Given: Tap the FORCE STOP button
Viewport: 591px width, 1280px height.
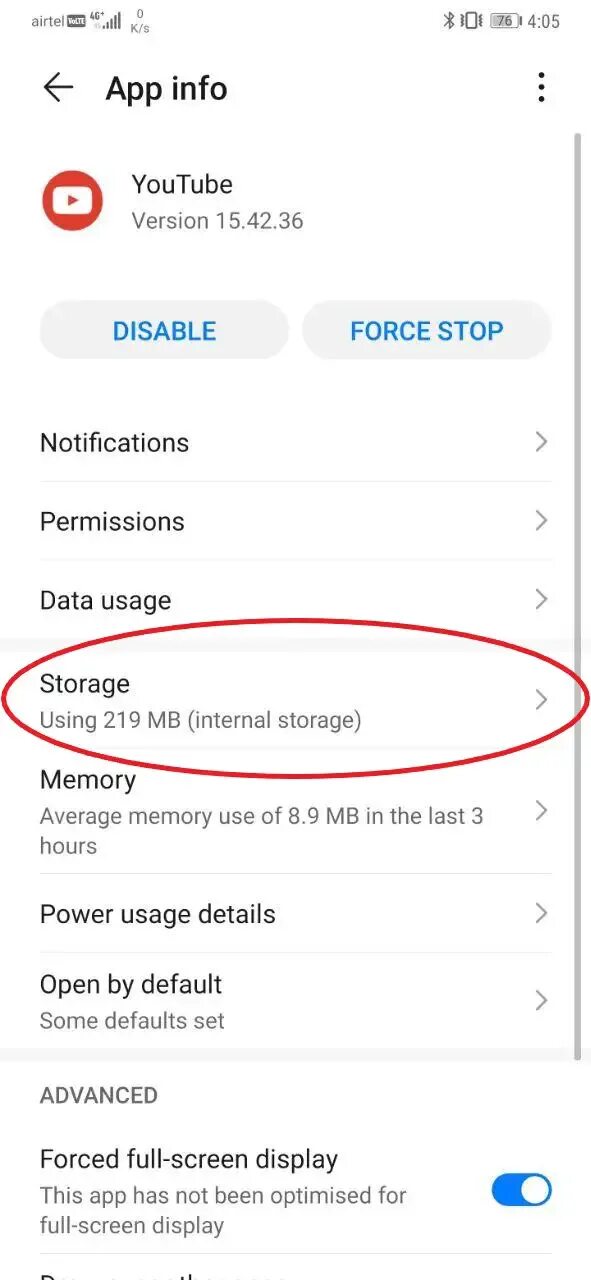Looking at the screenshot, I should point(426,331).
